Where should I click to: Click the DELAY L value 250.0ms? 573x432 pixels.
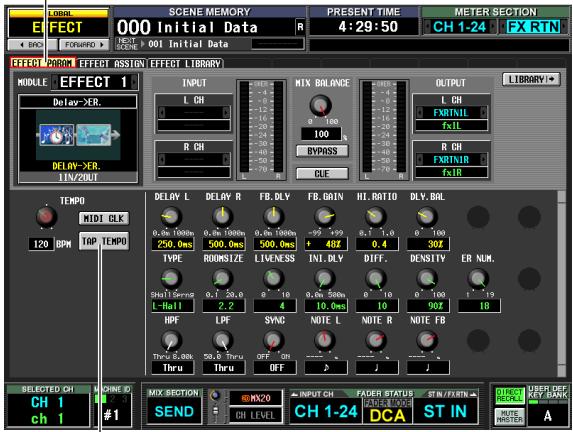click(172, 244)
